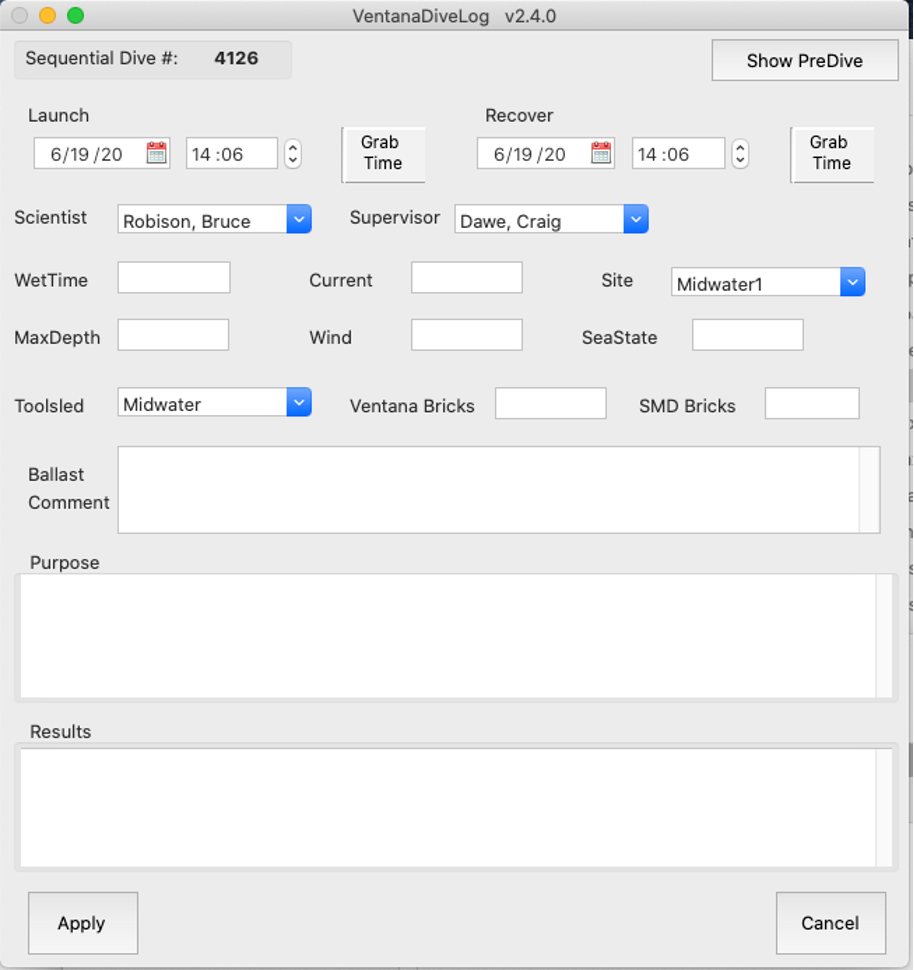Expand the Scientist dropdown

click(x=299, y=220)
